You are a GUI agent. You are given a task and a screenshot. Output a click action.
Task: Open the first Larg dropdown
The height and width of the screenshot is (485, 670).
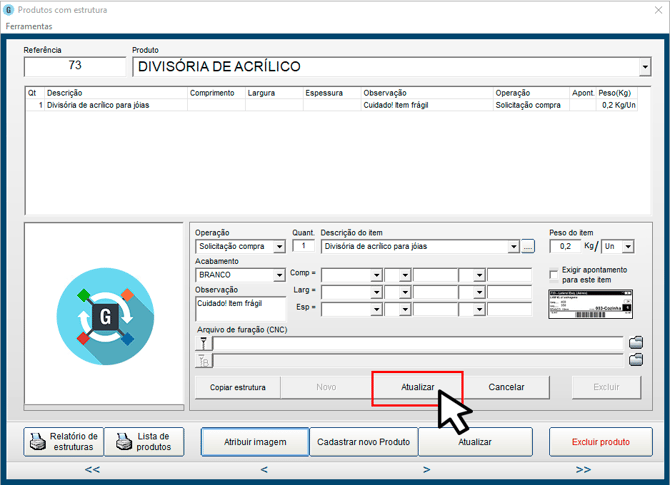point(376,292)
